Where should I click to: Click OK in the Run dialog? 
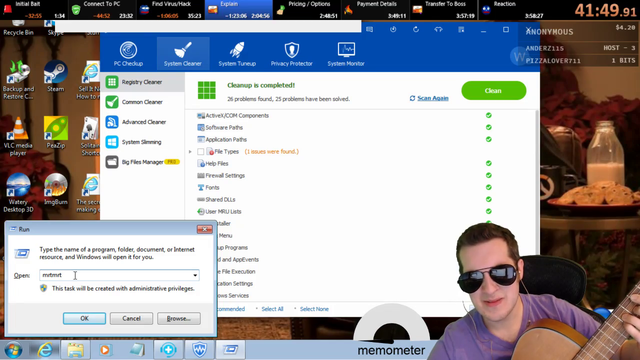(x=84, y=318)
